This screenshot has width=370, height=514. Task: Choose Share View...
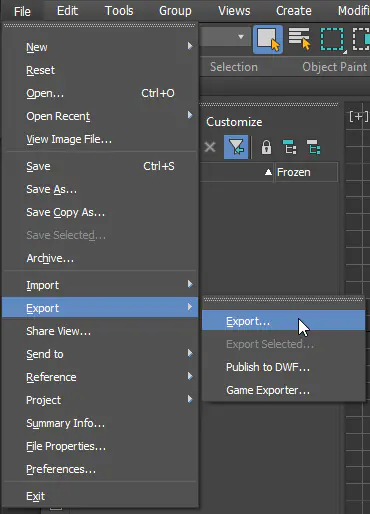tap(100, 331)
